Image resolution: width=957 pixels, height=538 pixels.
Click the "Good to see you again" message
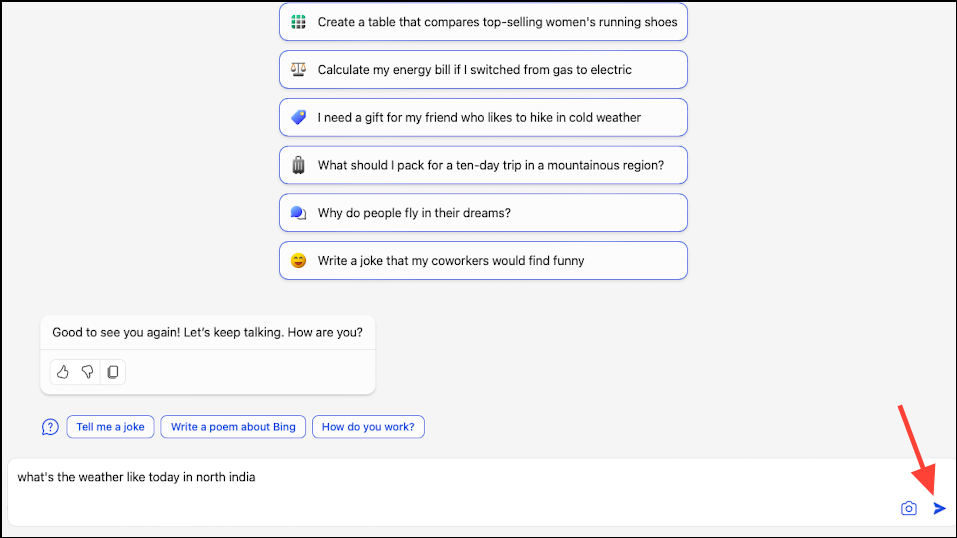point(208,332)
